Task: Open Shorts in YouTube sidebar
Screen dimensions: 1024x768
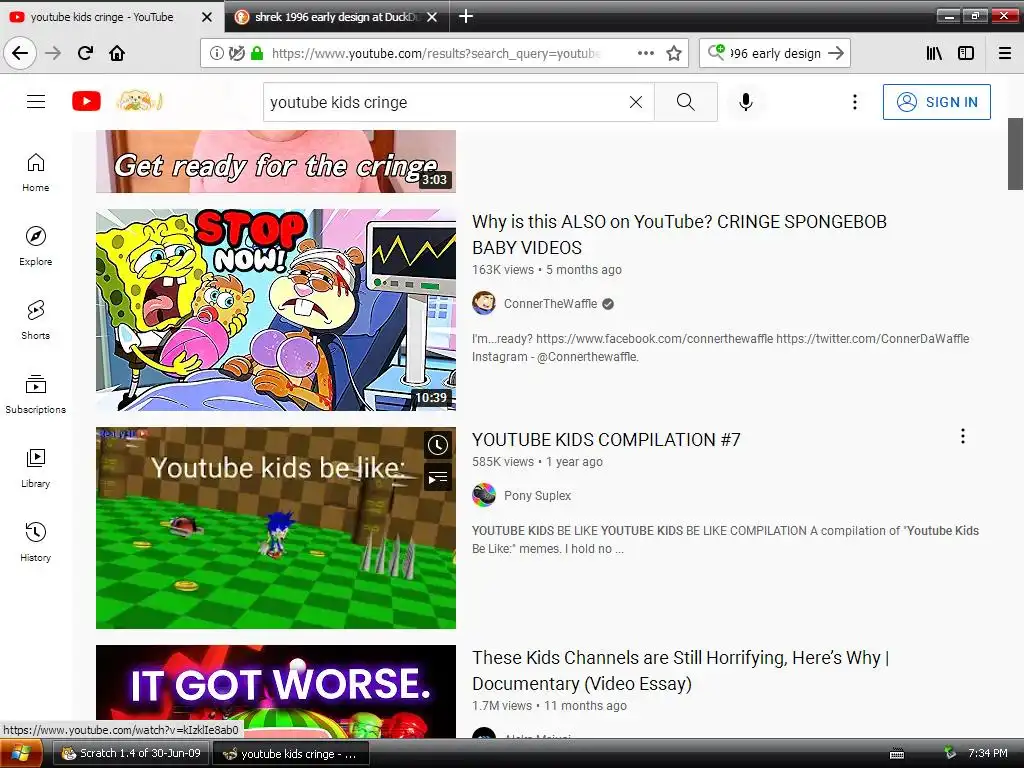Action: coord(36,321)
